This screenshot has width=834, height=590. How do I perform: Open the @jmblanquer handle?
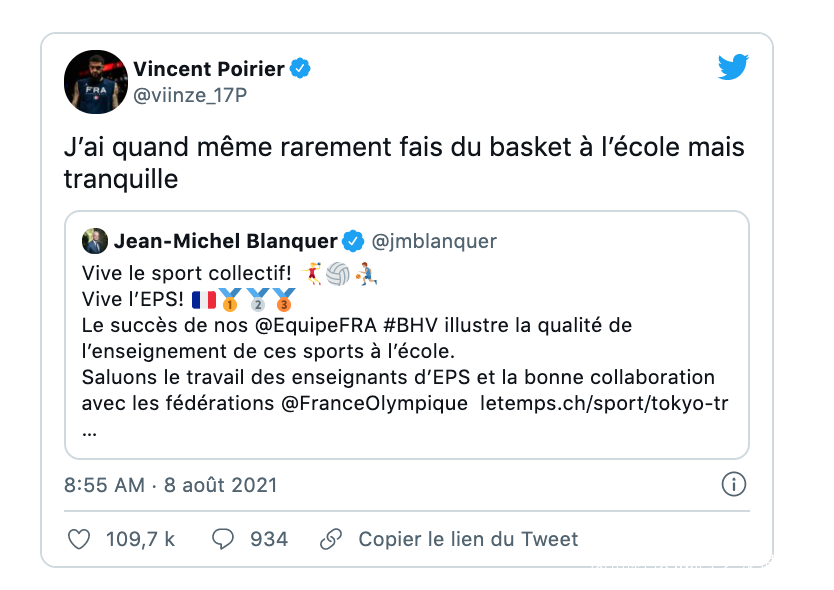pyautogui.click(x=434, y=241)
